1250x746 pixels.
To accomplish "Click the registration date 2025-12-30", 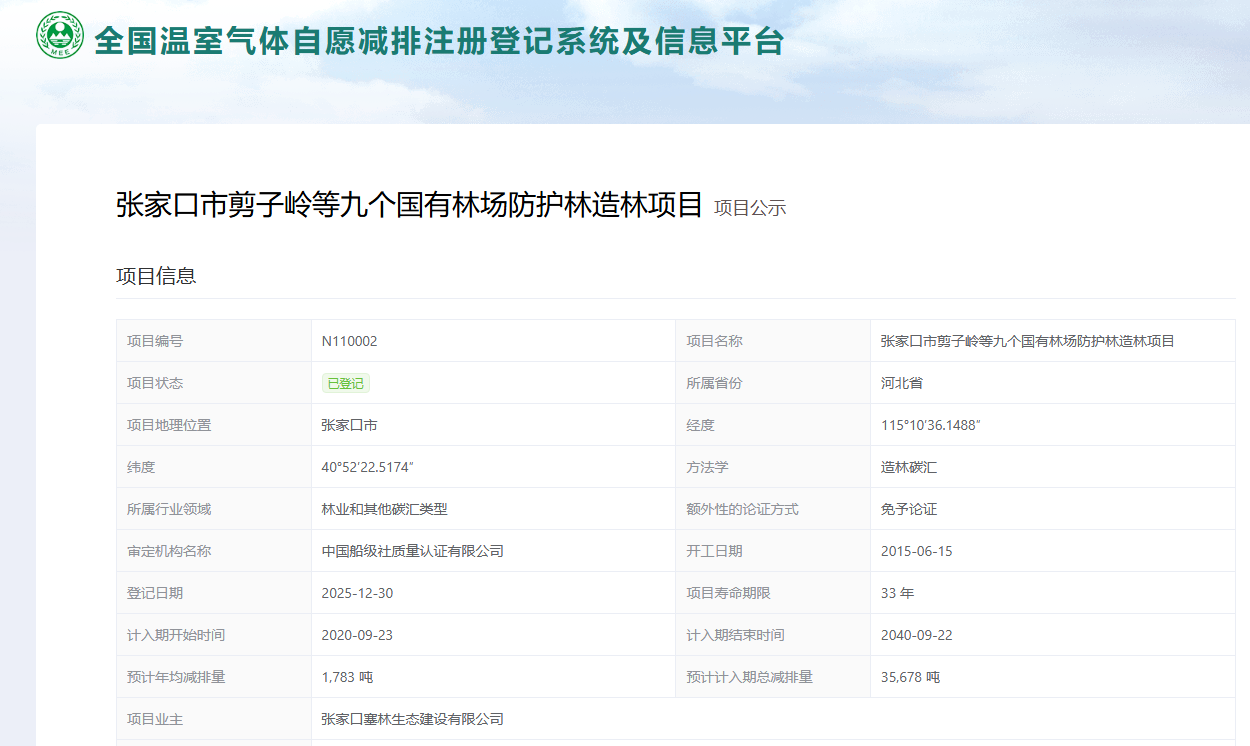I will pos(357,593).
